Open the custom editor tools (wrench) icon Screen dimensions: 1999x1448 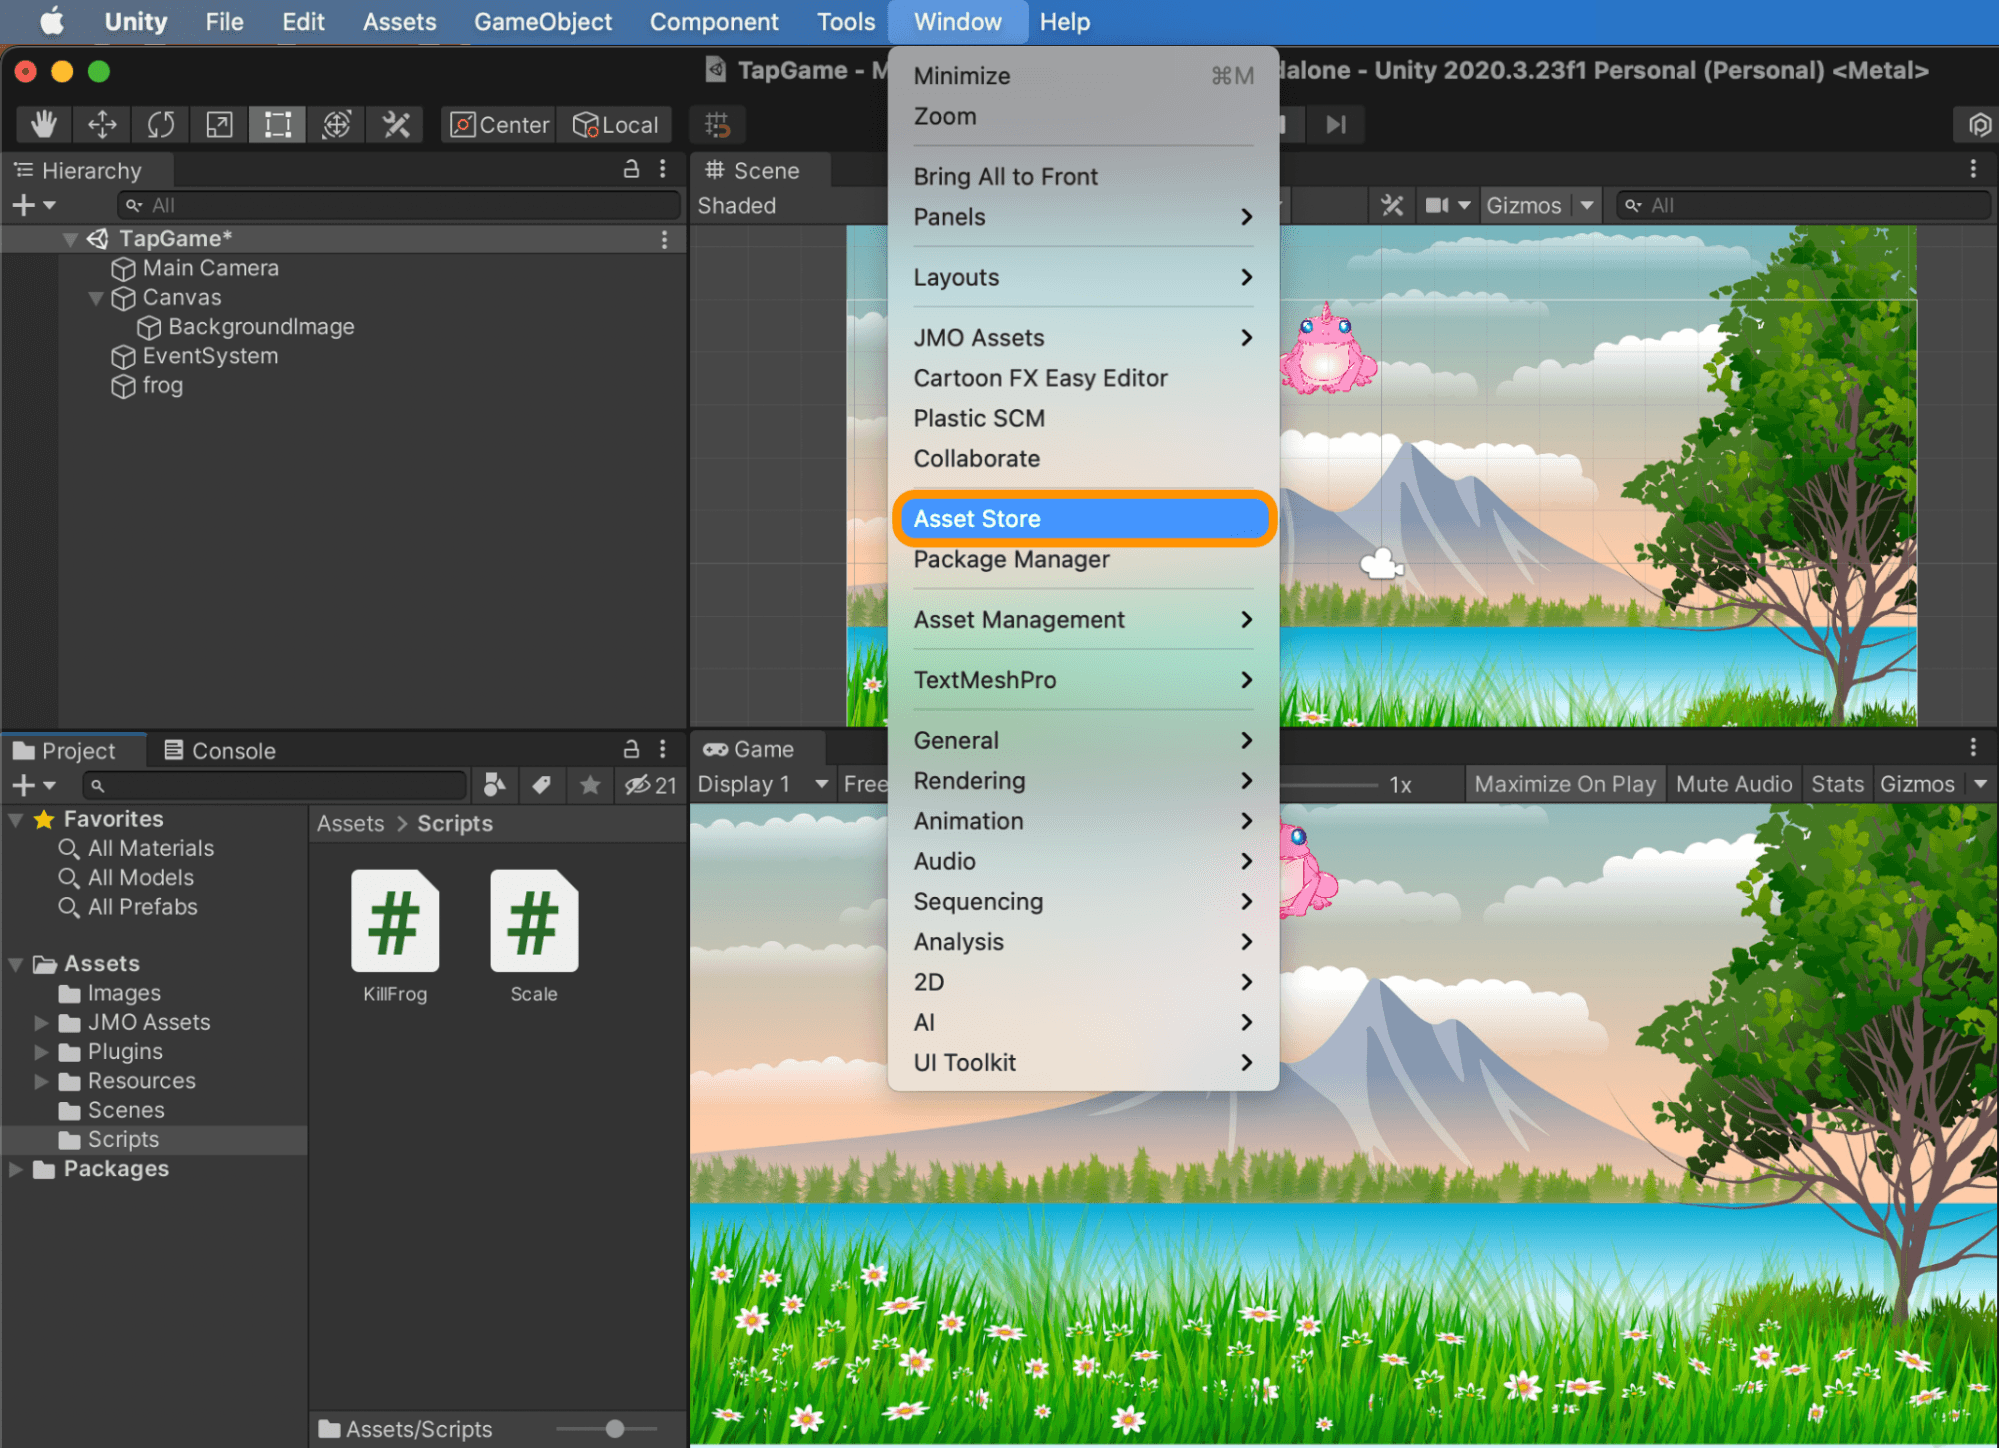point(395,124)
